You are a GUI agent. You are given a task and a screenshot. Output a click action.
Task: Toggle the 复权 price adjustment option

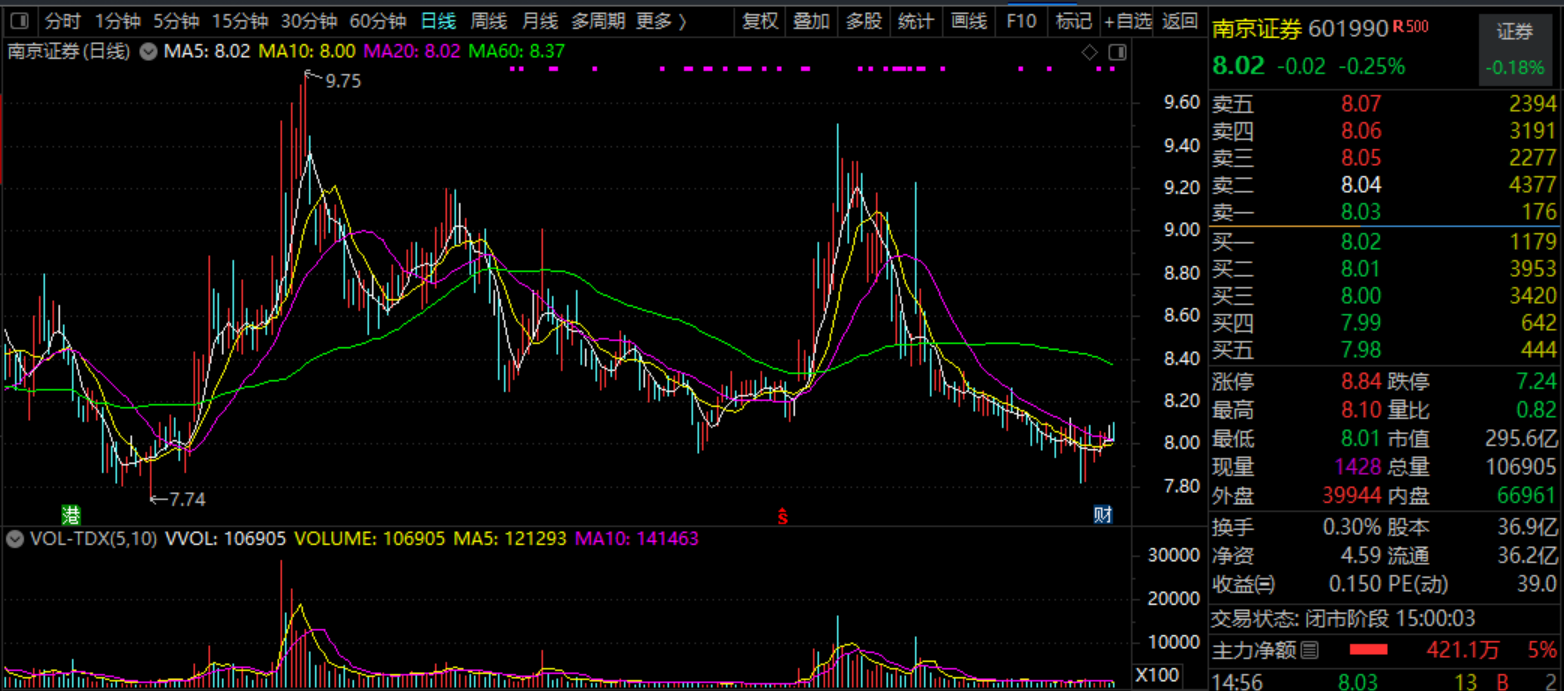point(760,21)
